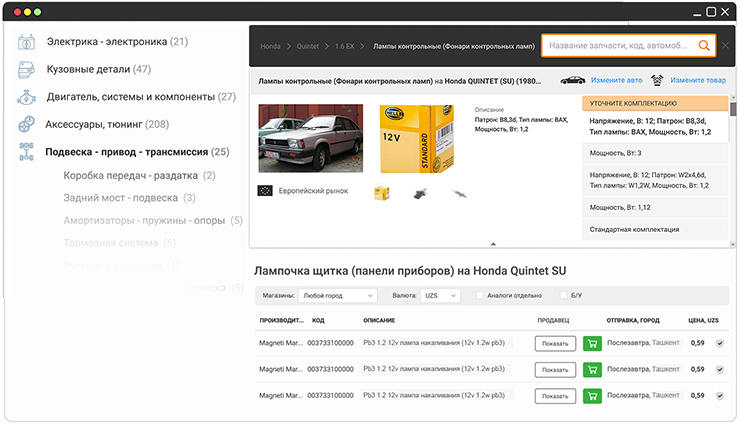Viewport: 740px width, 430px height.
Task: Select Амортизаторы - пружины - опоры subcategory
Action: click(x=153, y=220)
